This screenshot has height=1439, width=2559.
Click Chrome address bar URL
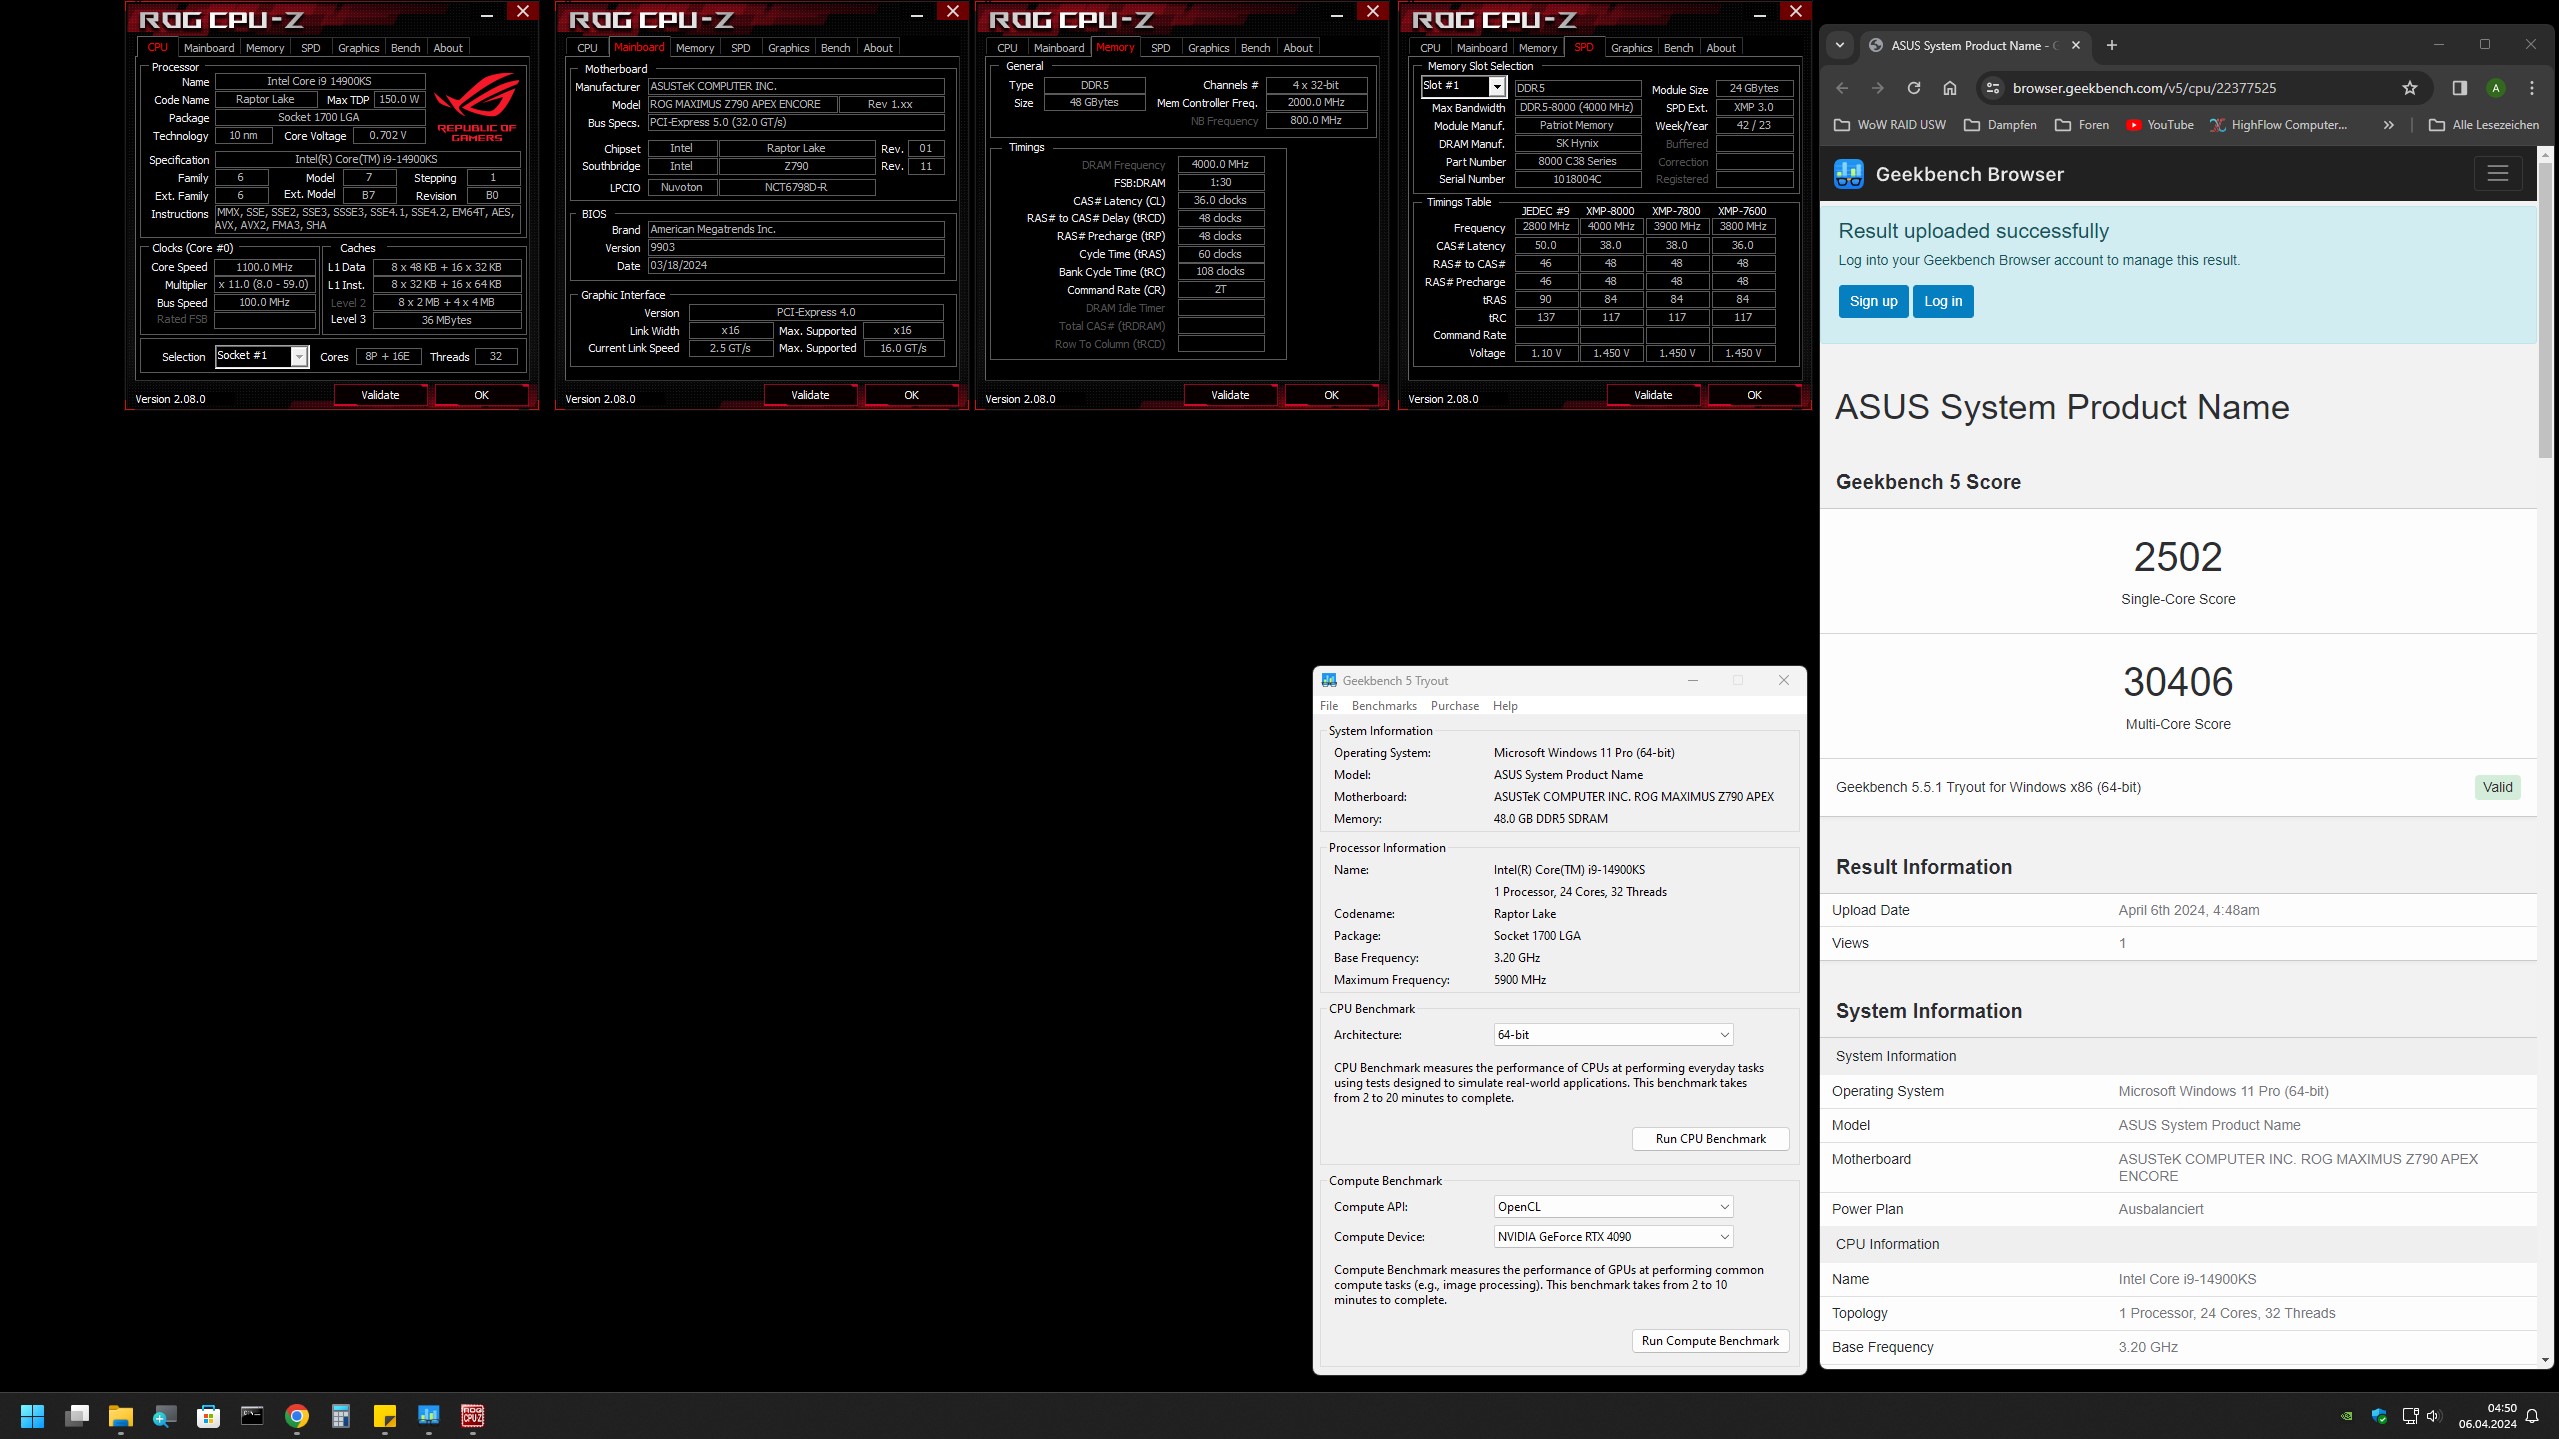tap(2144, 88)
